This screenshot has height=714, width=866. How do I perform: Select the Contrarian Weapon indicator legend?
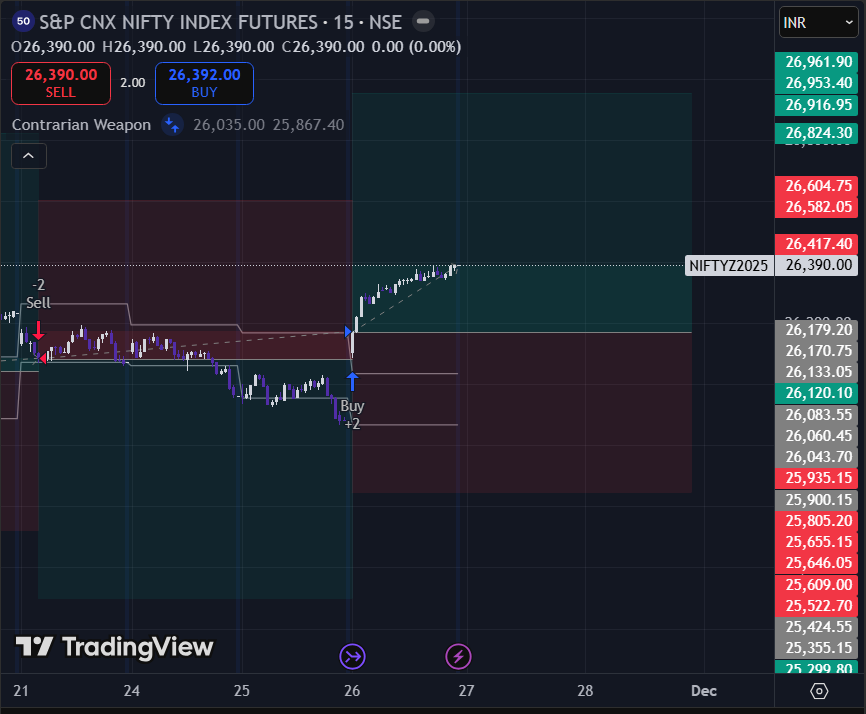point(81,125)
